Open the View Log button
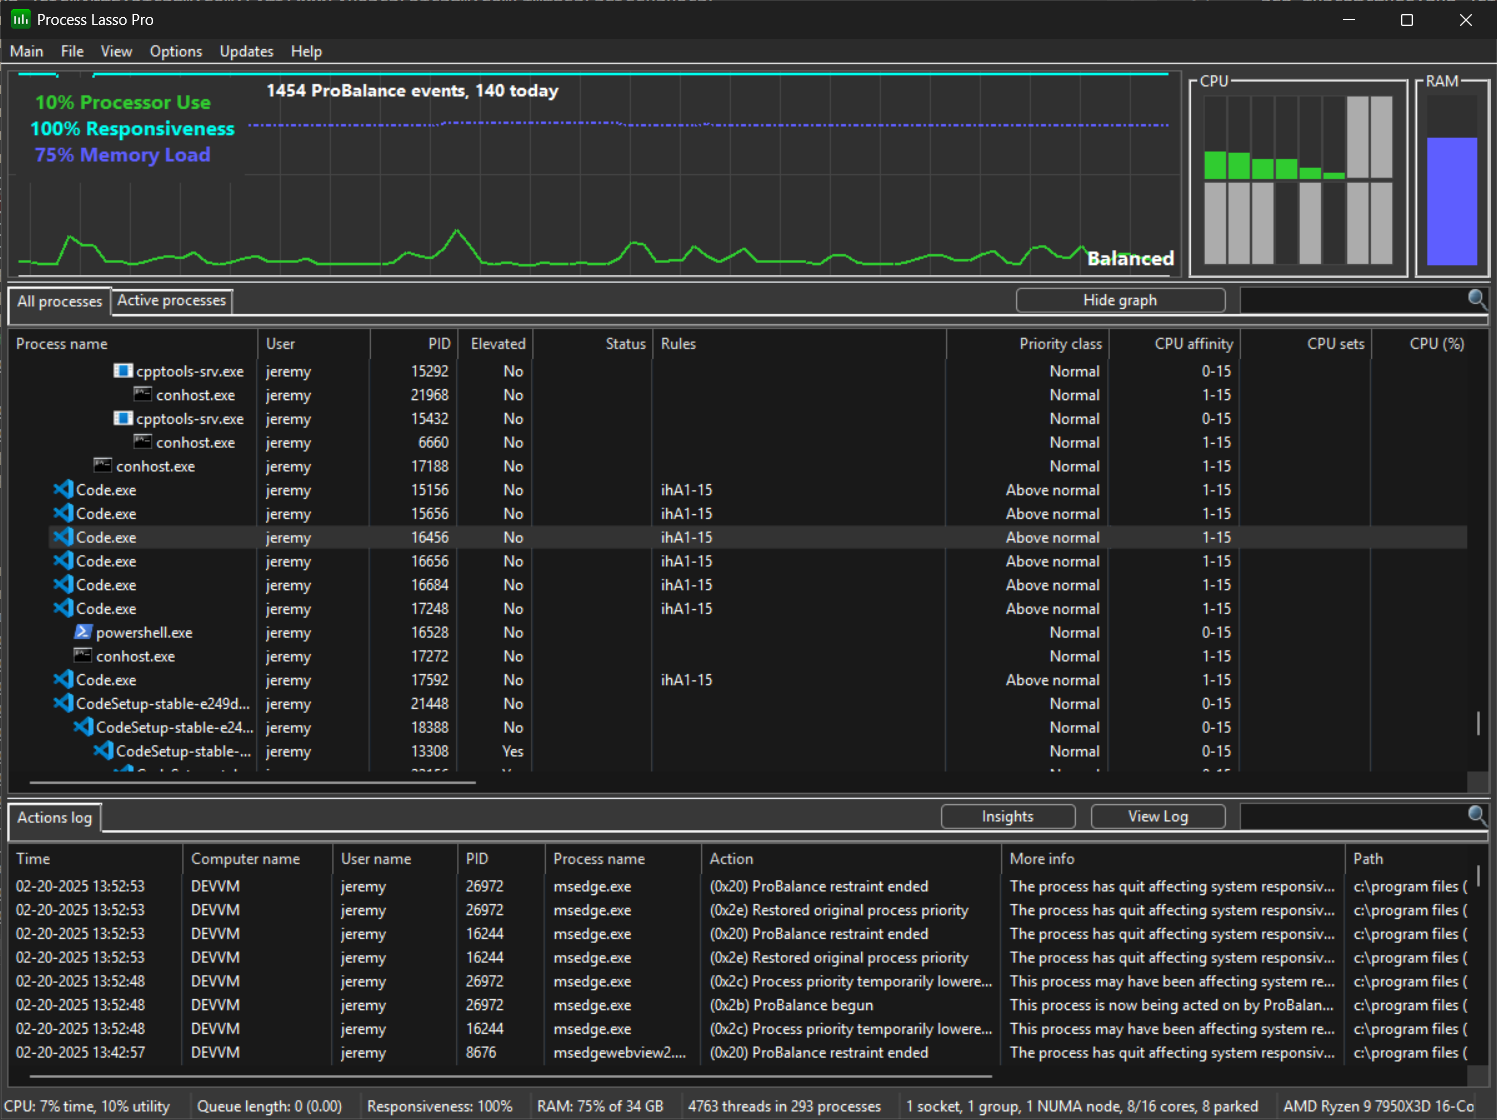The width and height of the screenshot is (1497, 1120). [1158, 816]
